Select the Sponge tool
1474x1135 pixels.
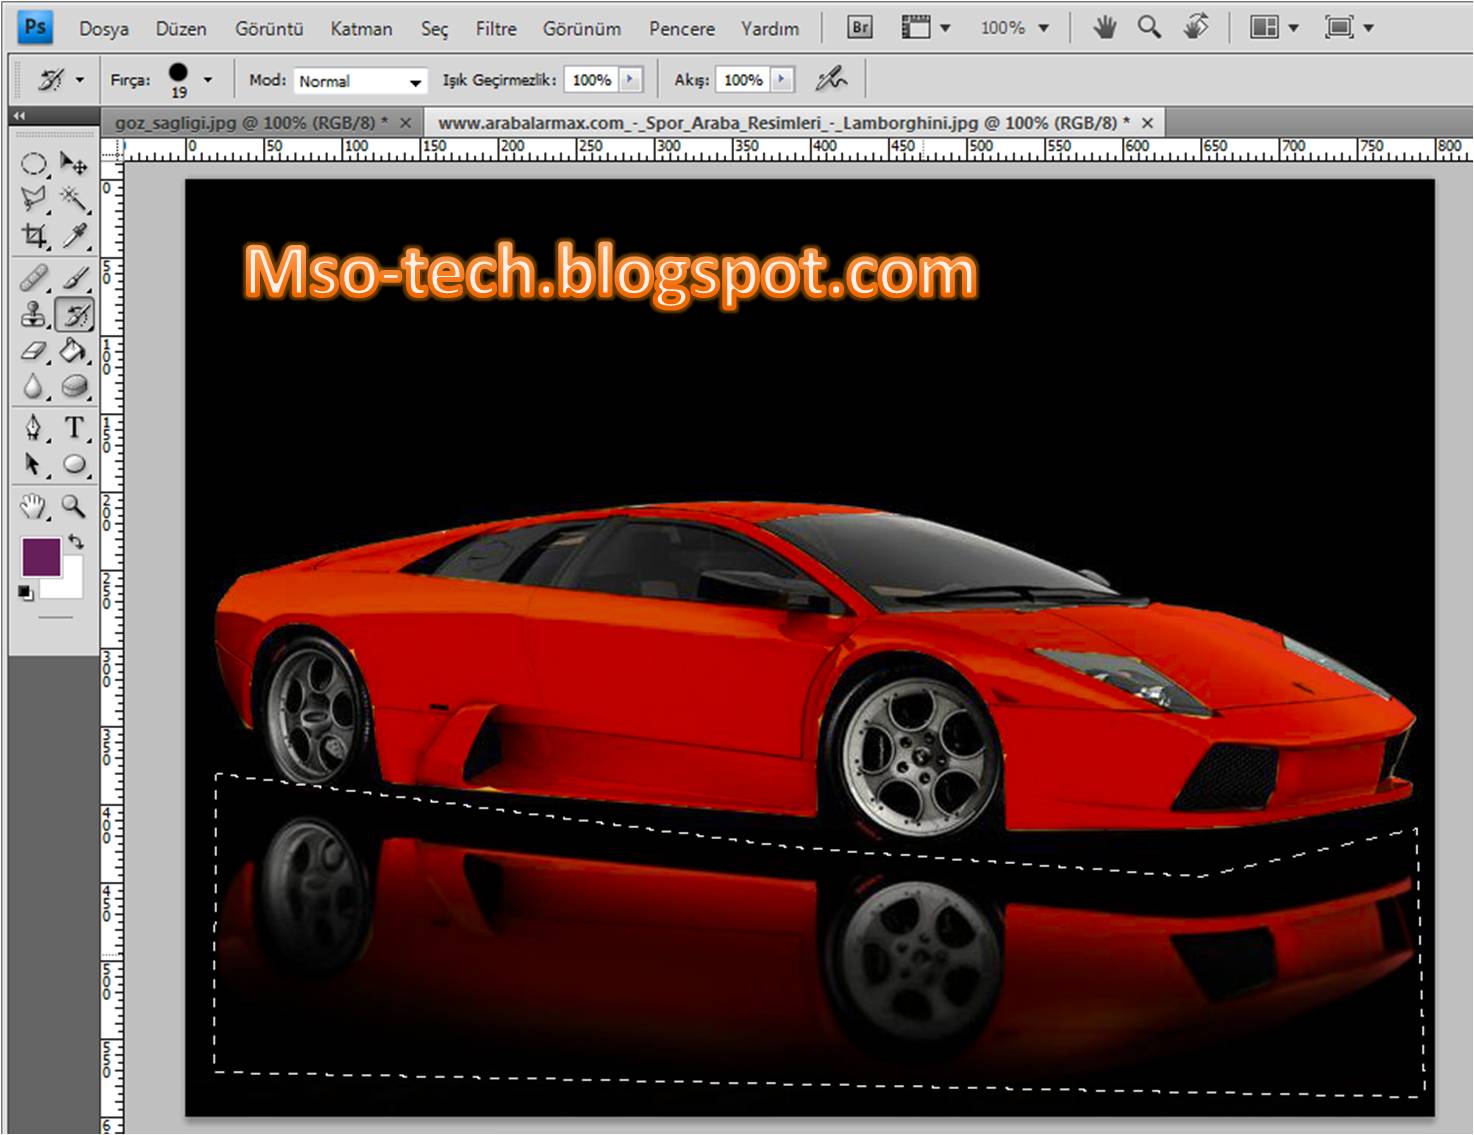coord(74,386)
